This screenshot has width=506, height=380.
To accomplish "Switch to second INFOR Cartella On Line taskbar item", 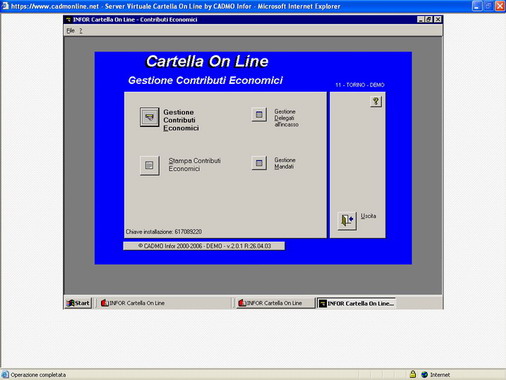I will pos(275,303).
